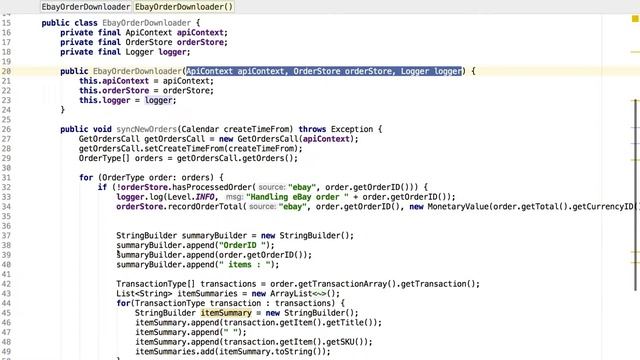Viewport: 640px width, 360px height.
Task: Click this.apiContext on line 21
Action: [114, 81]
